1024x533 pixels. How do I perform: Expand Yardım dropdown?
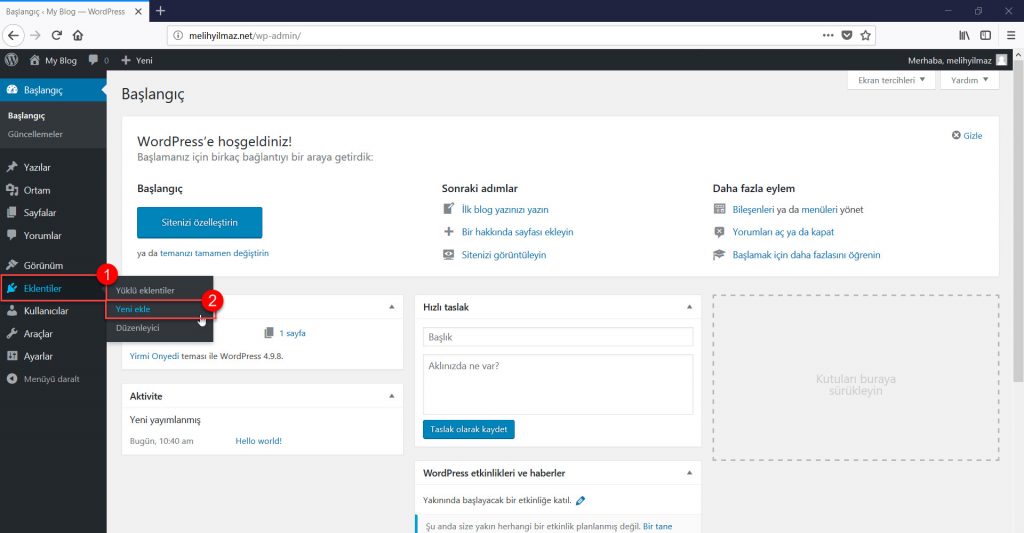coord(969,80)
